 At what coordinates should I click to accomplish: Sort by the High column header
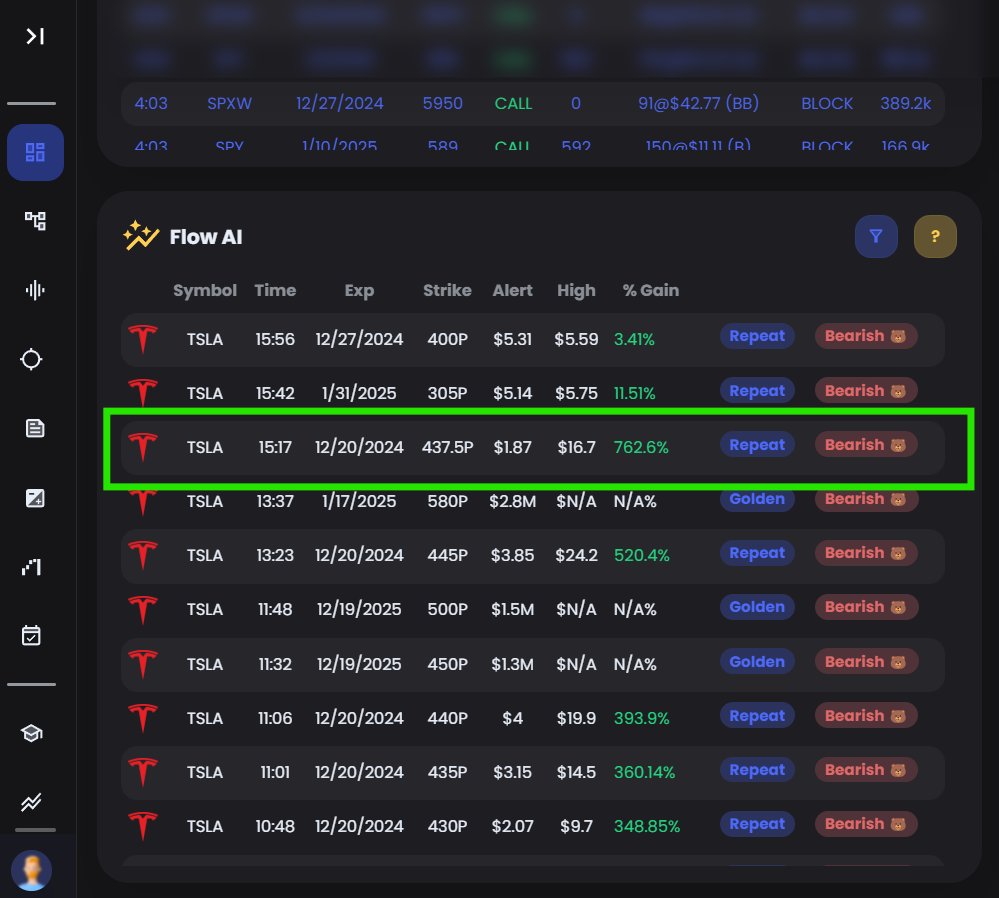click(x=576, y=291)
